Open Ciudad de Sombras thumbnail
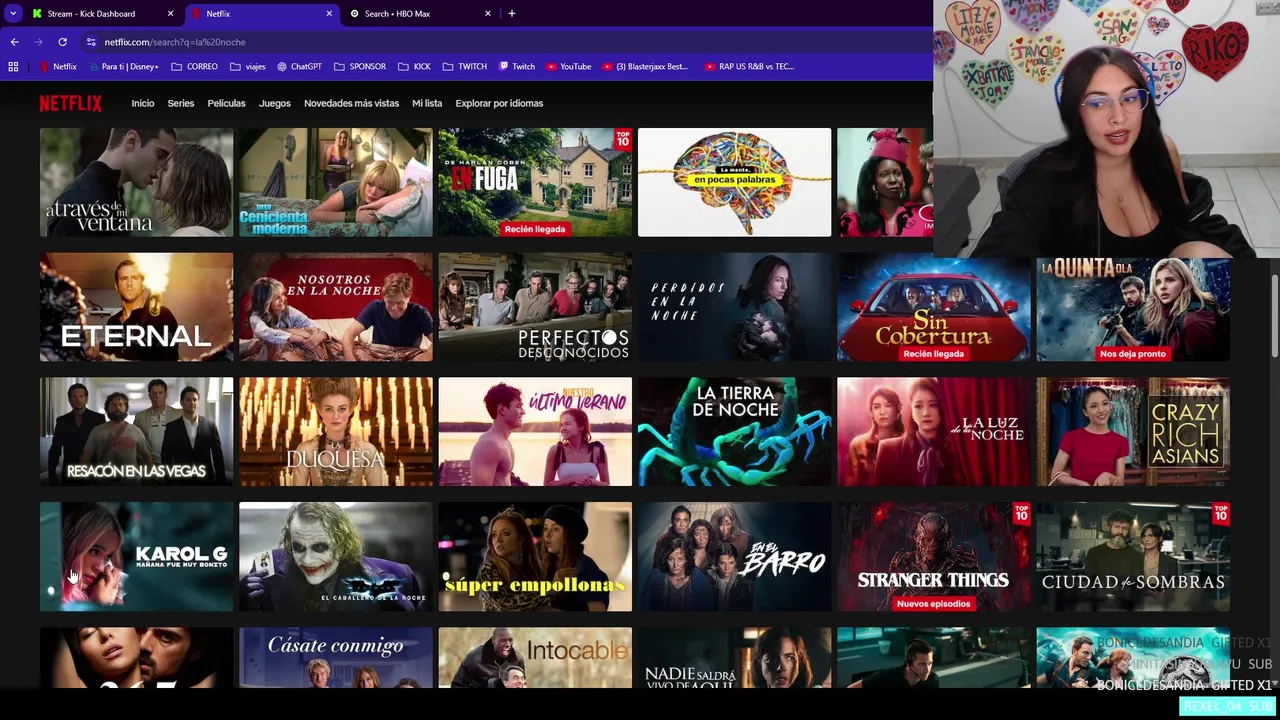 tap(1133, 557)
